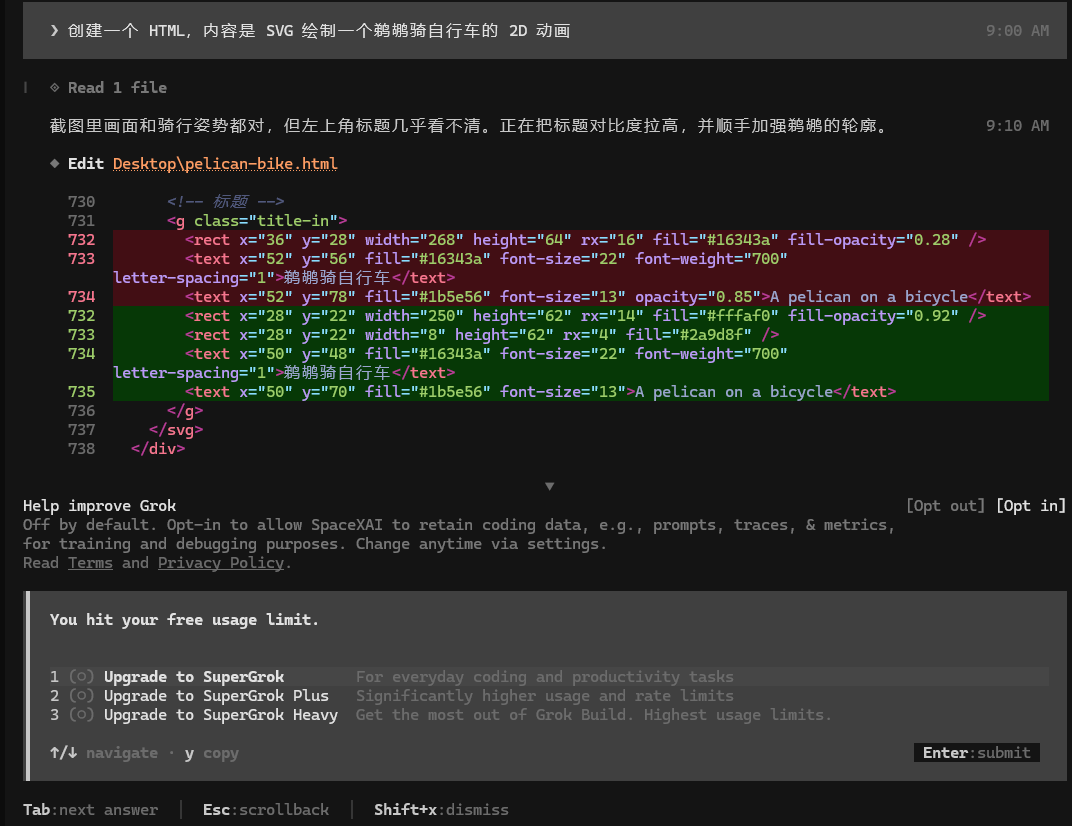Click the 9:00 AM timestamp
The width and height of the screenshot is (1072, 826).
click(x=1017, y=31)
